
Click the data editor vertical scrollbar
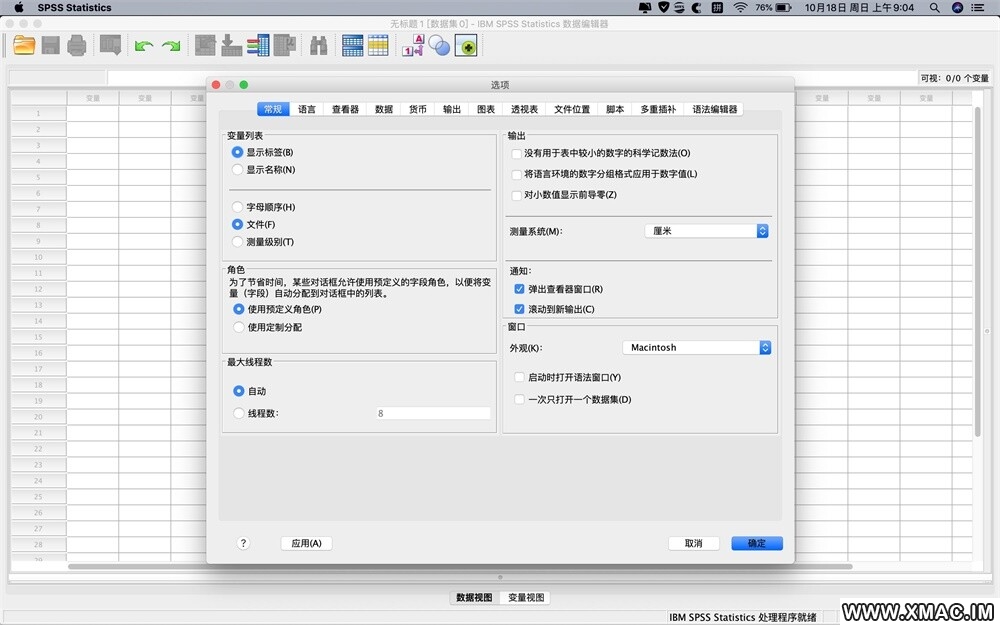978,272
